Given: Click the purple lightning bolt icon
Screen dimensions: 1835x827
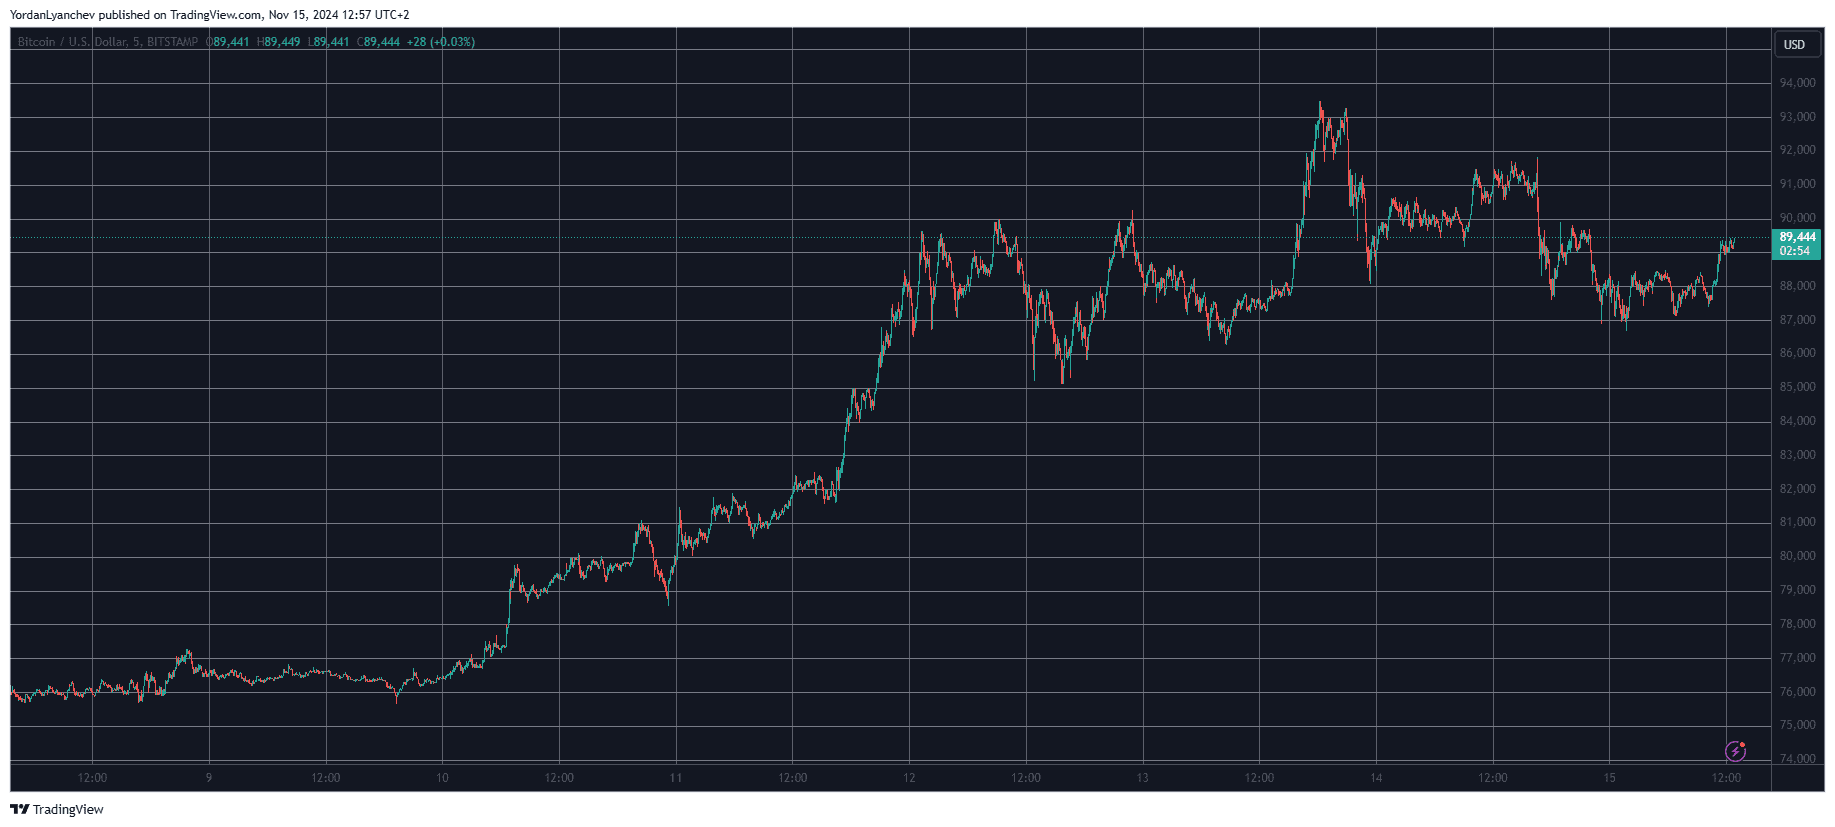Looking at the screenshot, I should 1735,751.
